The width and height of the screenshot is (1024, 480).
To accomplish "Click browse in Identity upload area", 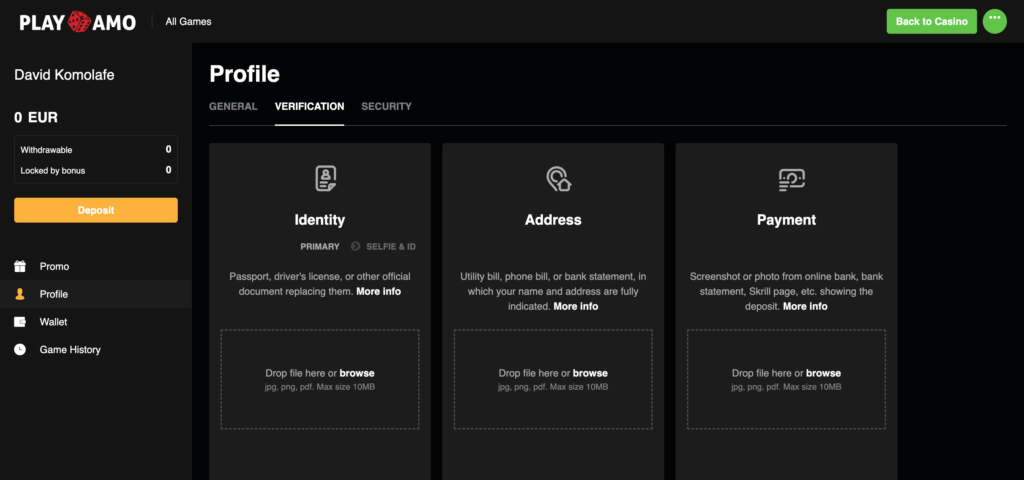I will click(357, 374).
